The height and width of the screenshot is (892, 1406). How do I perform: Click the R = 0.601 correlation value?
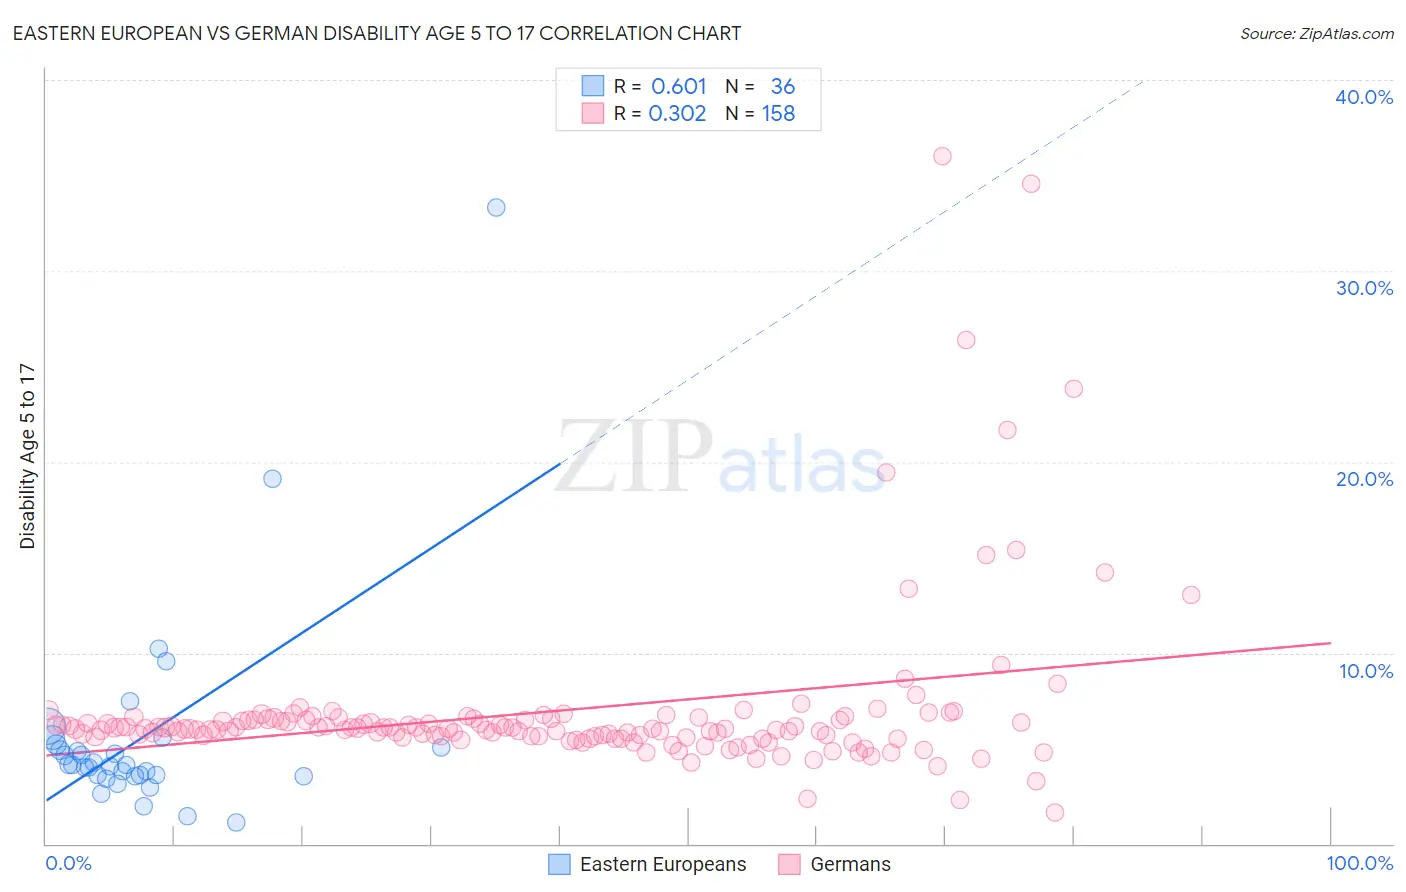pyautogui.click(x=660, y=86)
